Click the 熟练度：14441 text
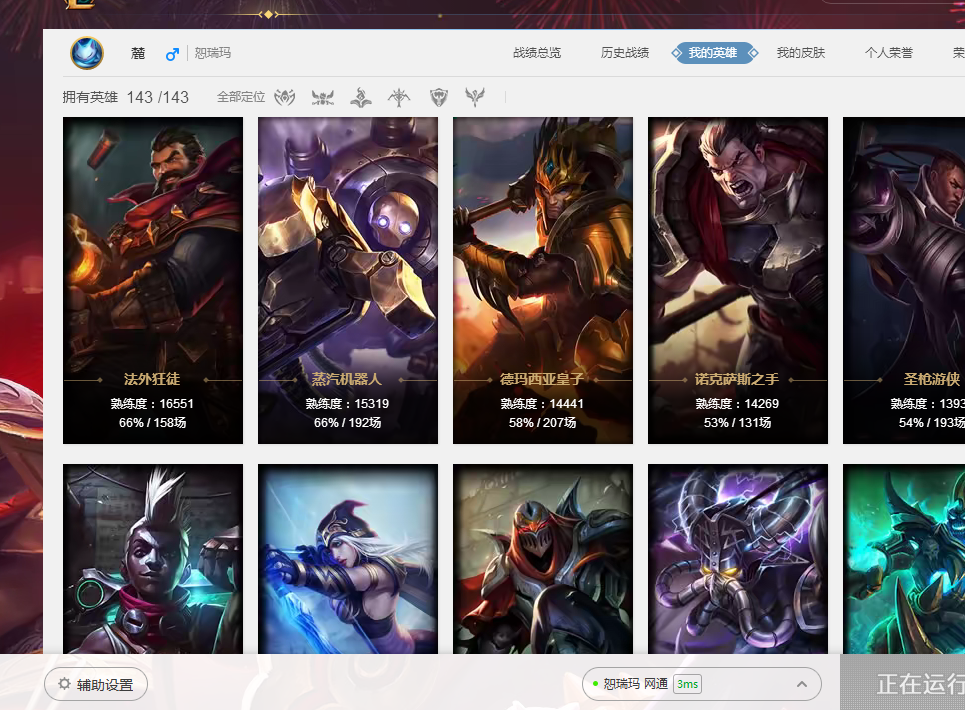Viewport: 965px width, 710px height. [542, 404]
